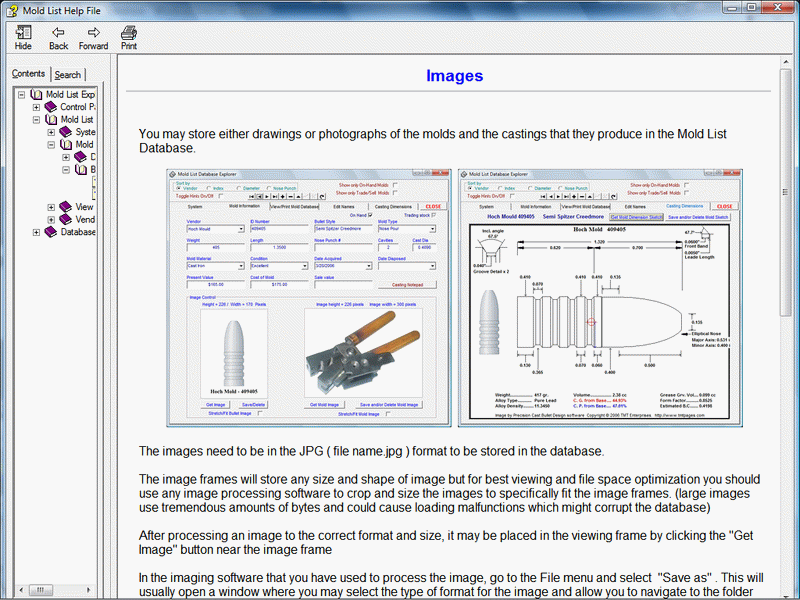
Task: Click the contents pane right scroll arrow
Action: pos(89,590)
